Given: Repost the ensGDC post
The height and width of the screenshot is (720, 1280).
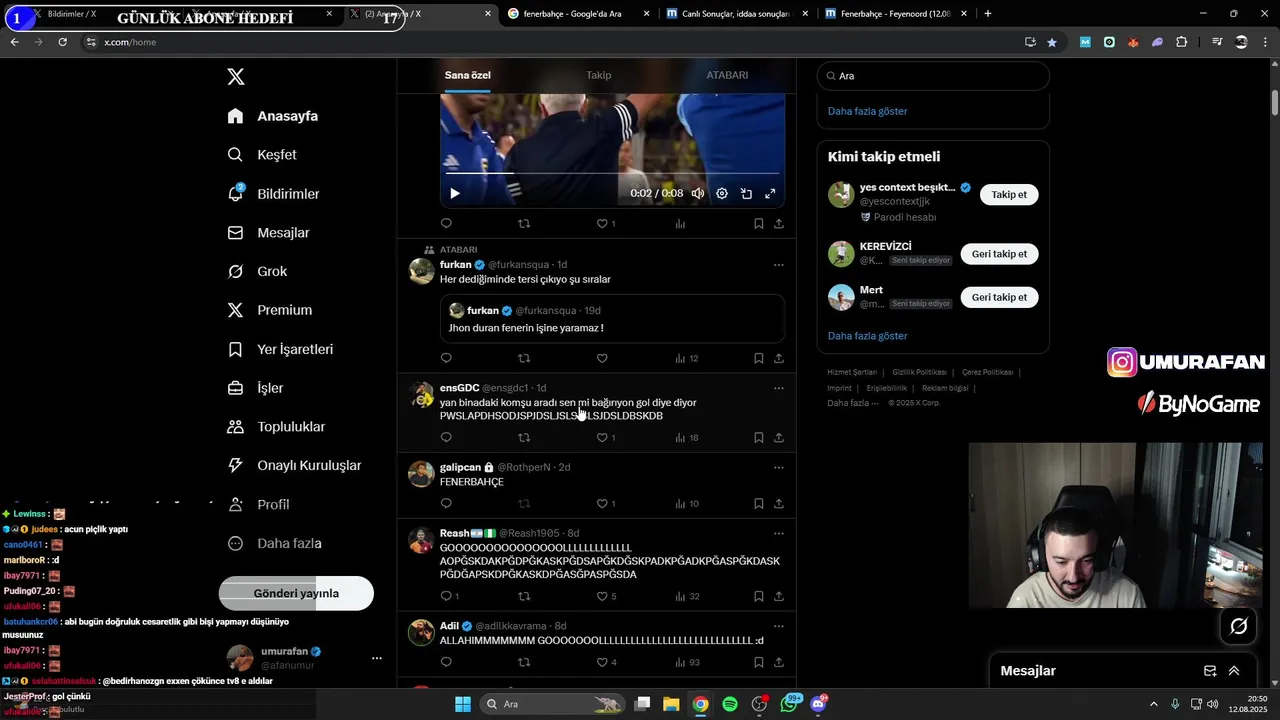Looking at the screenshot, I should pos(524,437).
